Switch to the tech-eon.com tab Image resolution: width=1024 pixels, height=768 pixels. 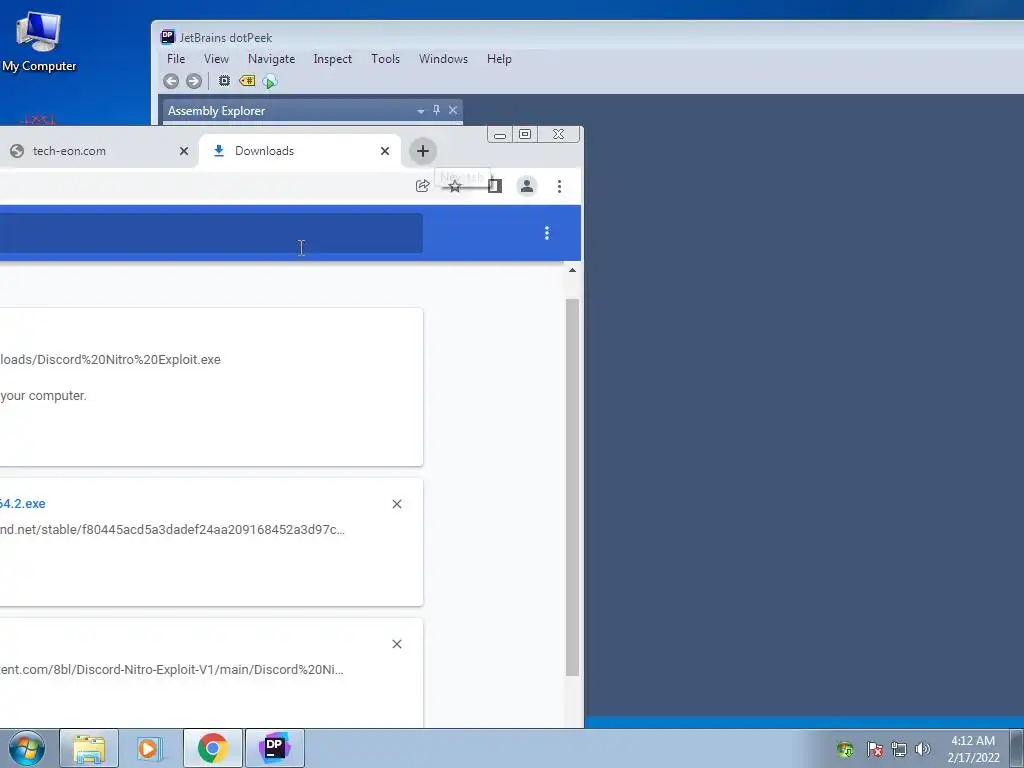click(x=98, y=151)
